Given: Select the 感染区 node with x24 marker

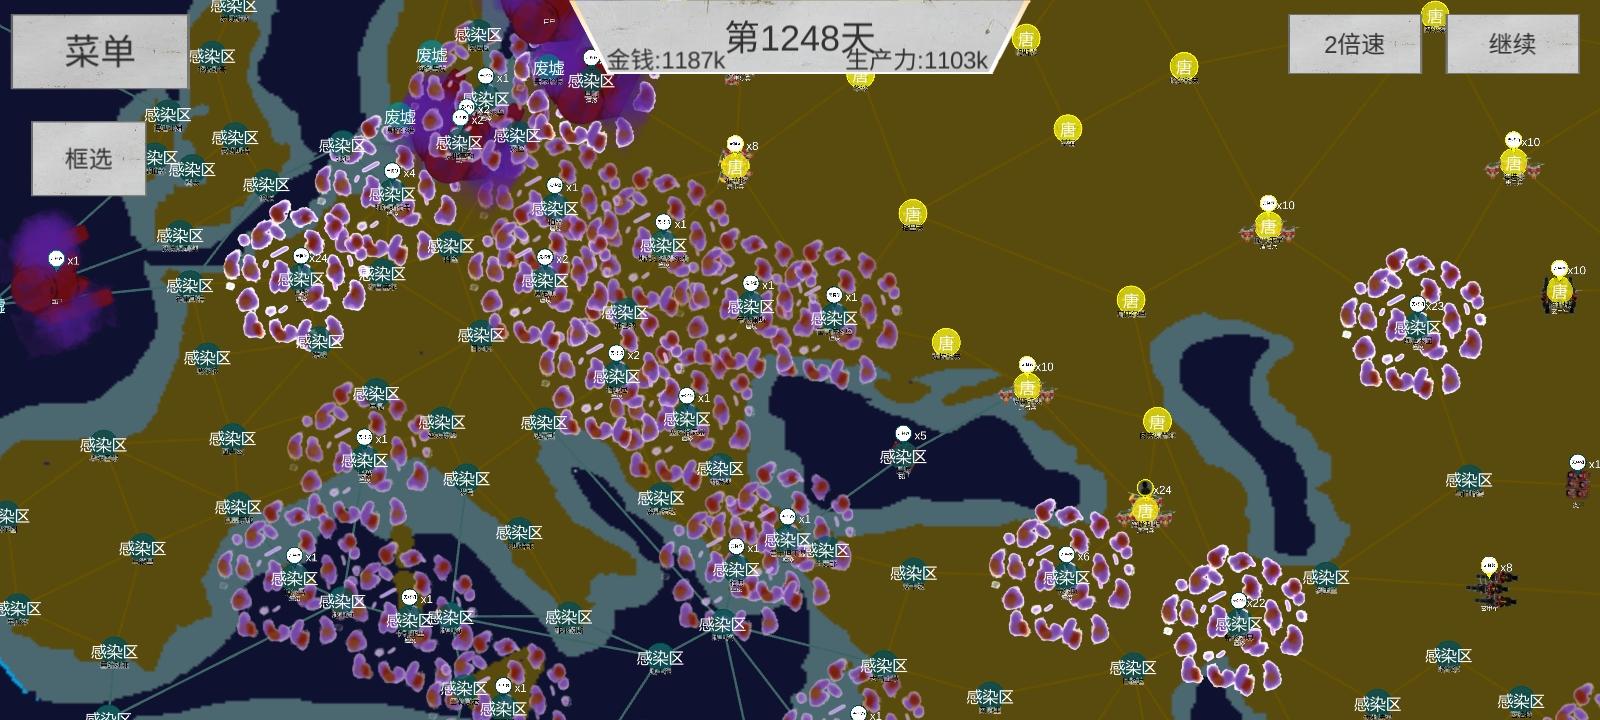Looking at the screenshot, I should pyautogui.click(x=300, y=279).
